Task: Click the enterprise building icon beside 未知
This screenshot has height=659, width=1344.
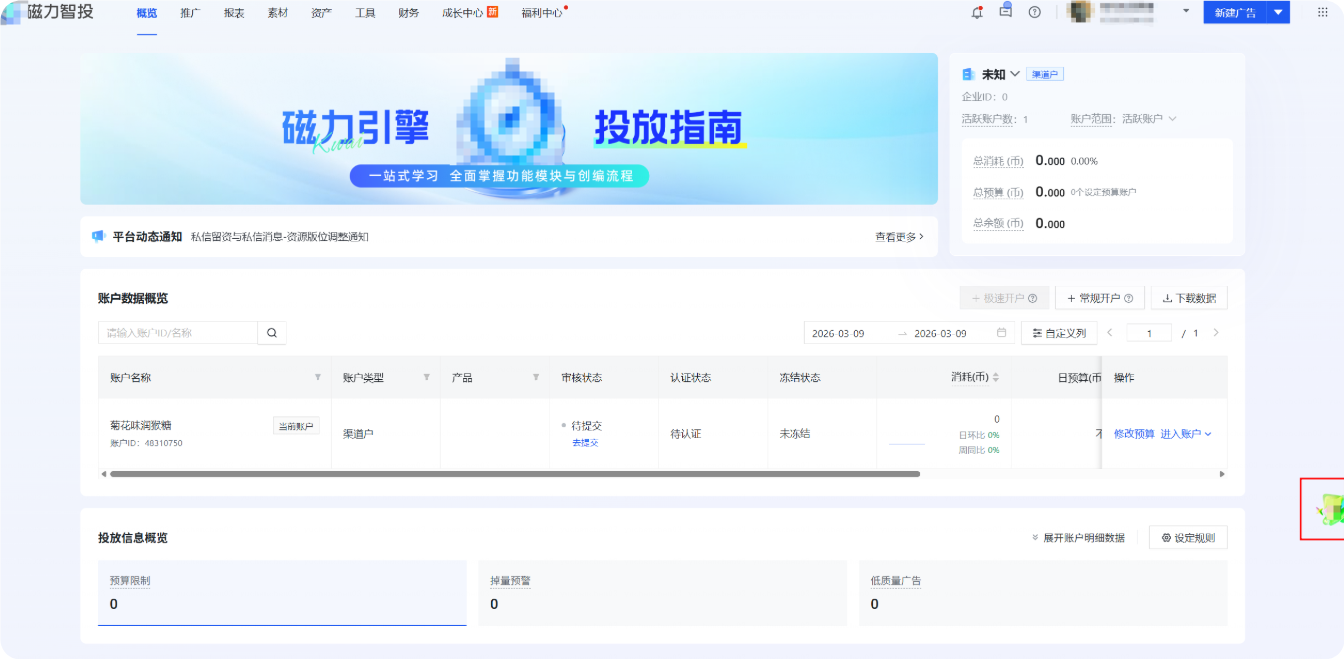Action: (968, 74)
